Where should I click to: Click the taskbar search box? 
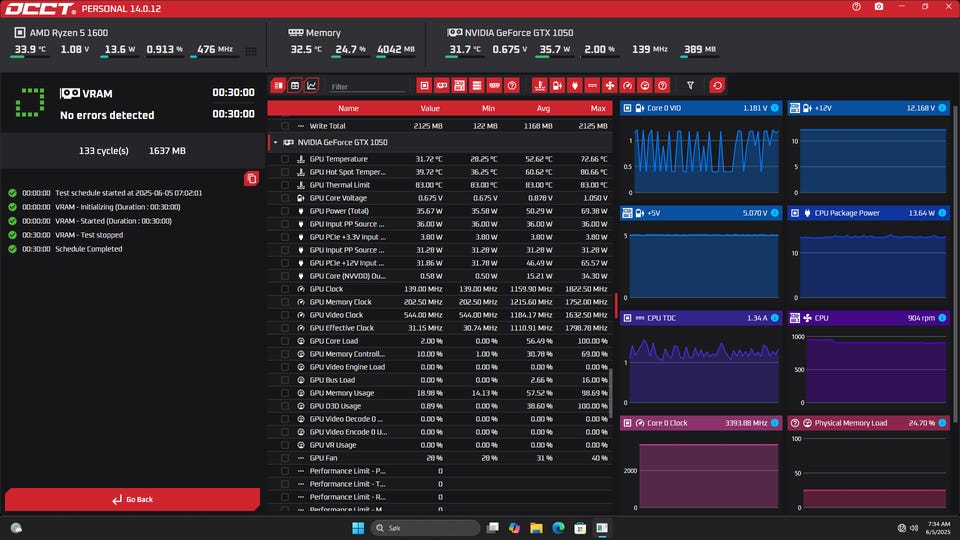pos(426,528)
